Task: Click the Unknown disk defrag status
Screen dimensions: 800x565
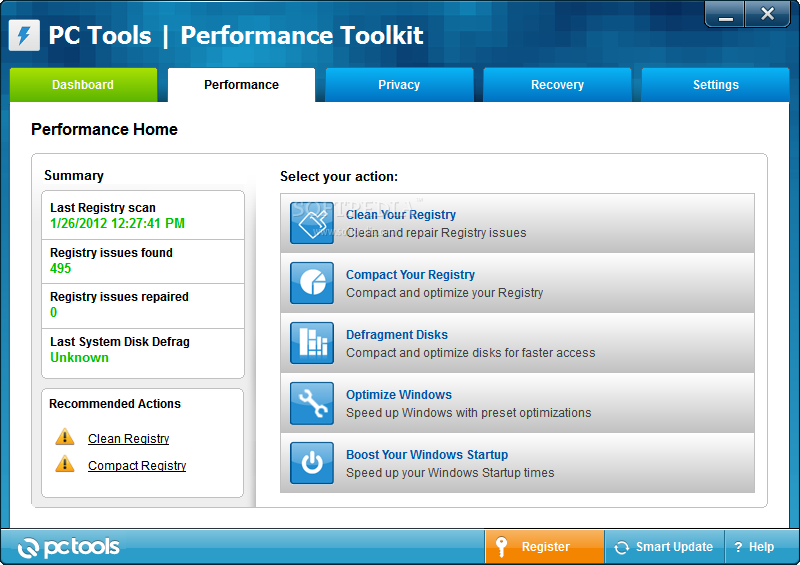Action: [79, 357]
